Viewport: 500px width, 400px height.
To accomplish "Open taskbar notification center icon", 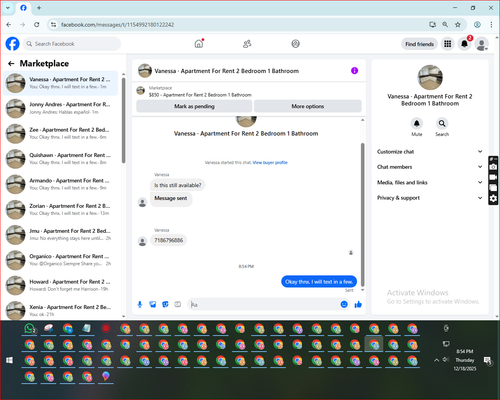I will click(488, 361).
